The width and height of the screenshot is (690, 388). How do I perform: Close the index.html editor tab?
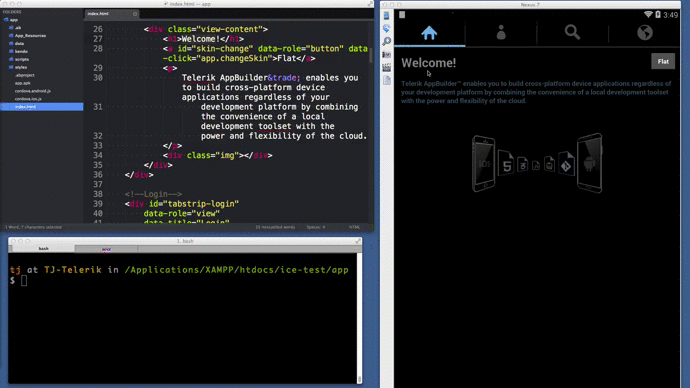(135, 14)
